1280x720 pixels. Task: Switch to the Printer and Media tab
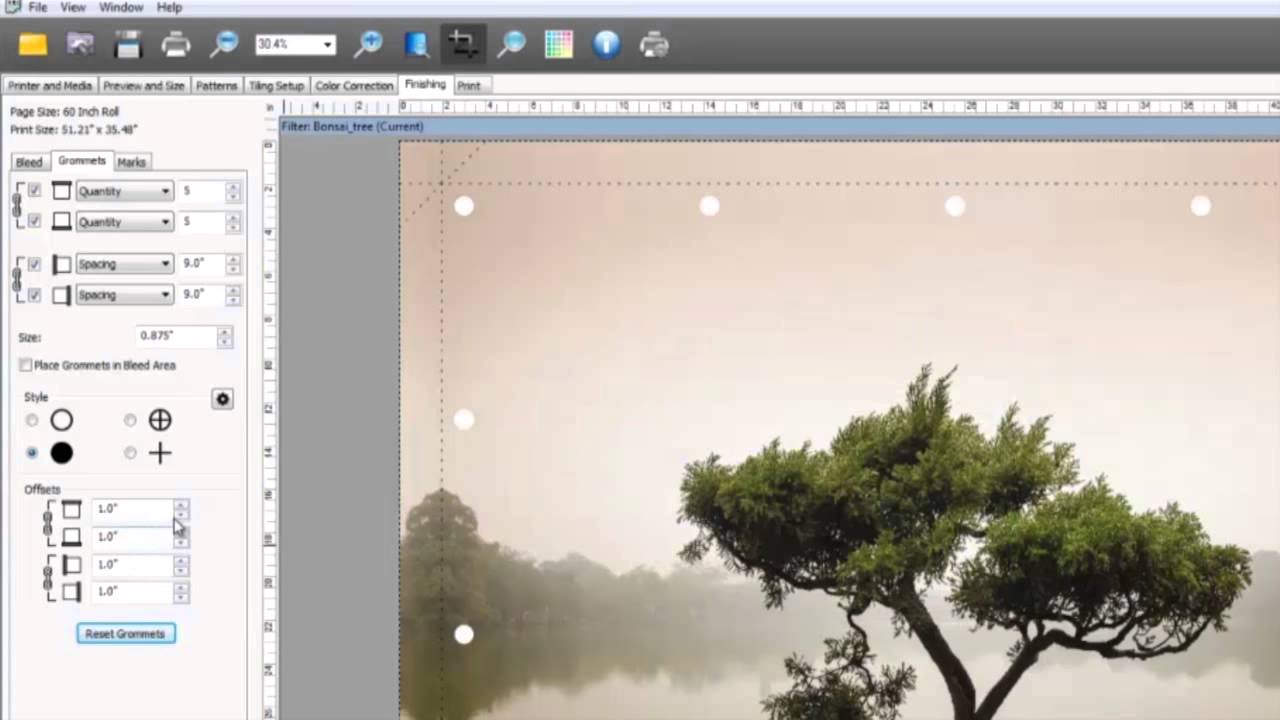click(x=50, y=86)
